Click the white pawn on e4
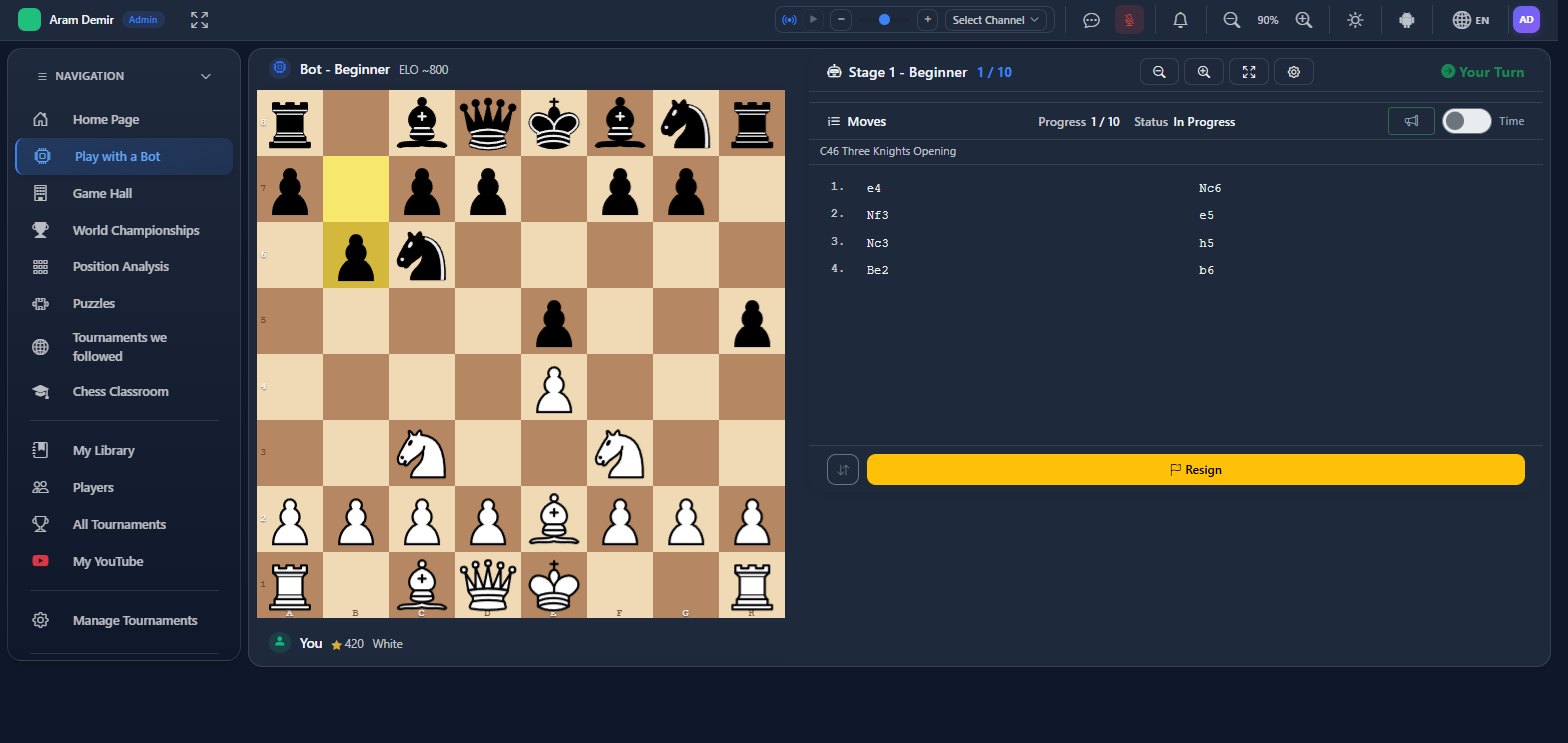The width and height of the screenshot is (1568, 743). (x=554, y=387)
